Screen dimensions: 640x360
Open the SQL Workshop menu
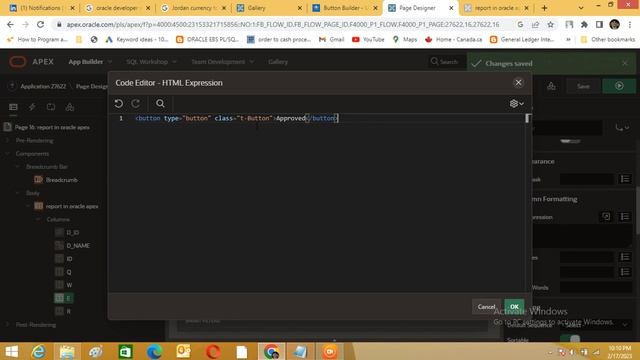tap(151, 62)
